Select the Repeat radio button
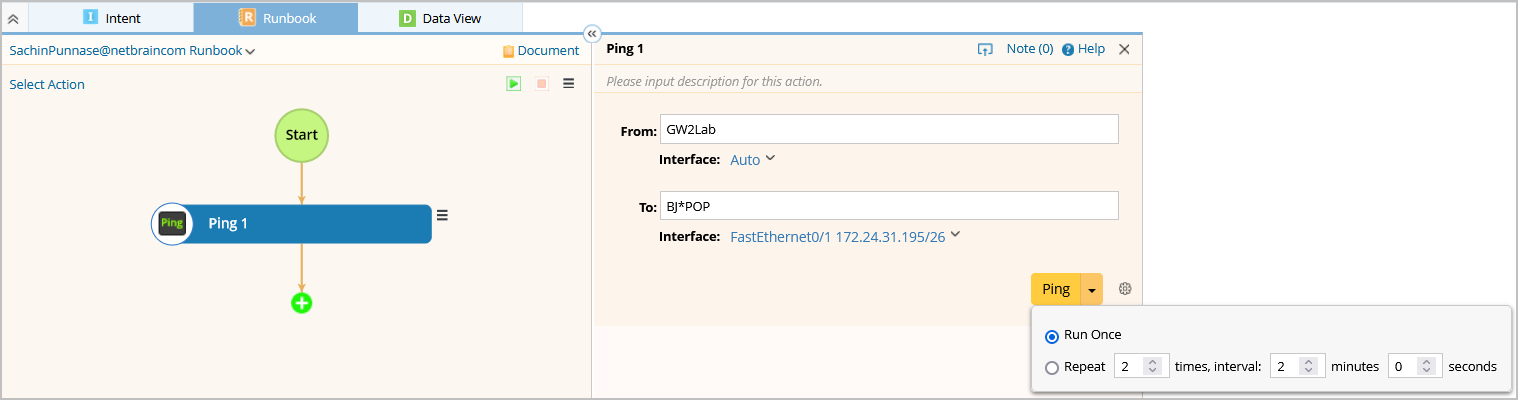Image resolution: width=1518 pixels, height=400 pixels. pos(1051,367)
